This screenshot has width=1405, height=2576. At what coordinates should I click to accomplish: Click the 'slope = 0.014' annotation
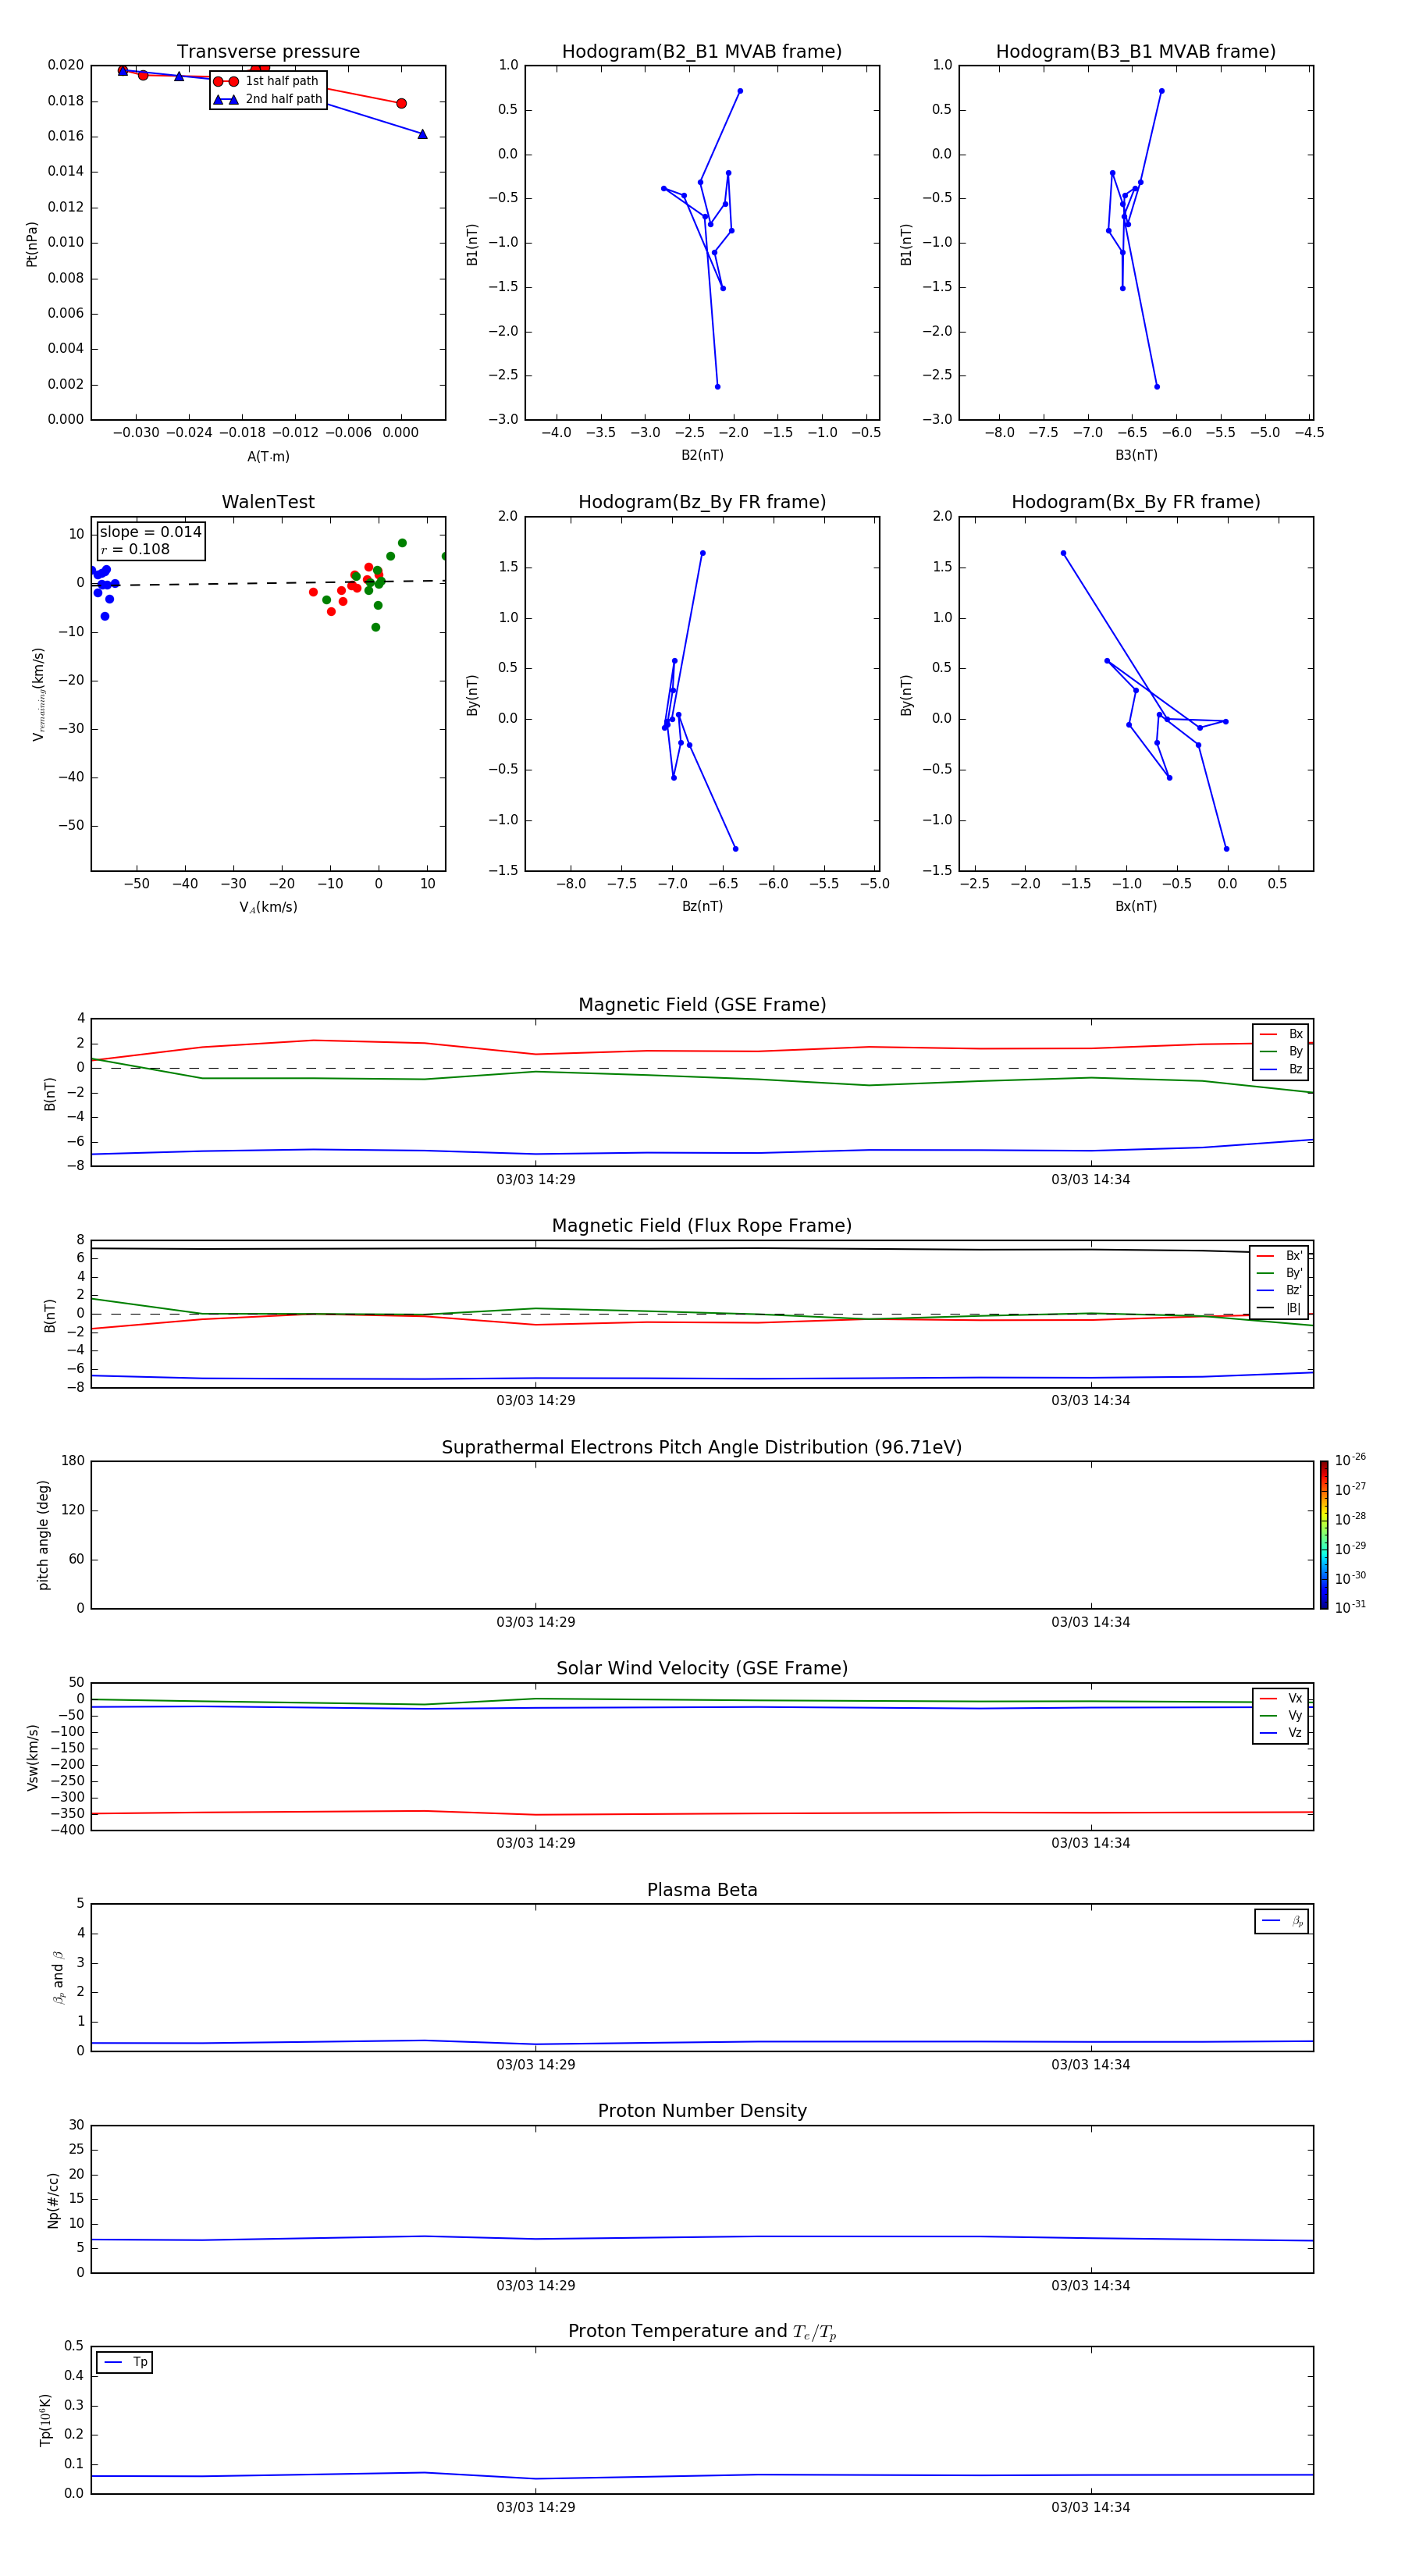[x=150, y=532]
